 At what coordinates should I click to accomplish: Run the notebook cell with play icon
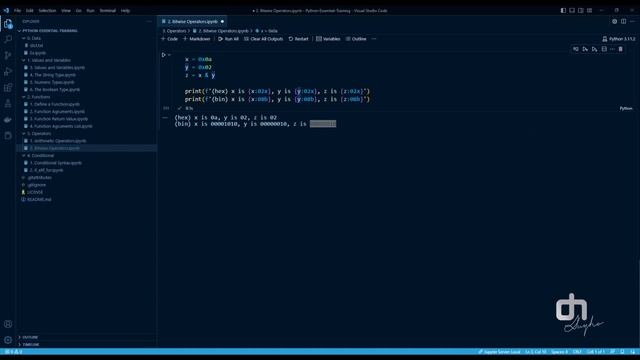[164, 55]
